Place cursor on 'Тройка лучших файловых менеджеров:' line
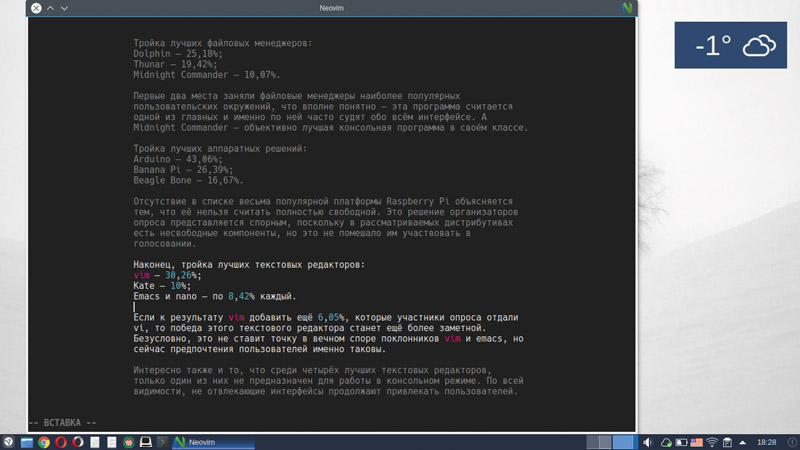 [x=222, y=43]
